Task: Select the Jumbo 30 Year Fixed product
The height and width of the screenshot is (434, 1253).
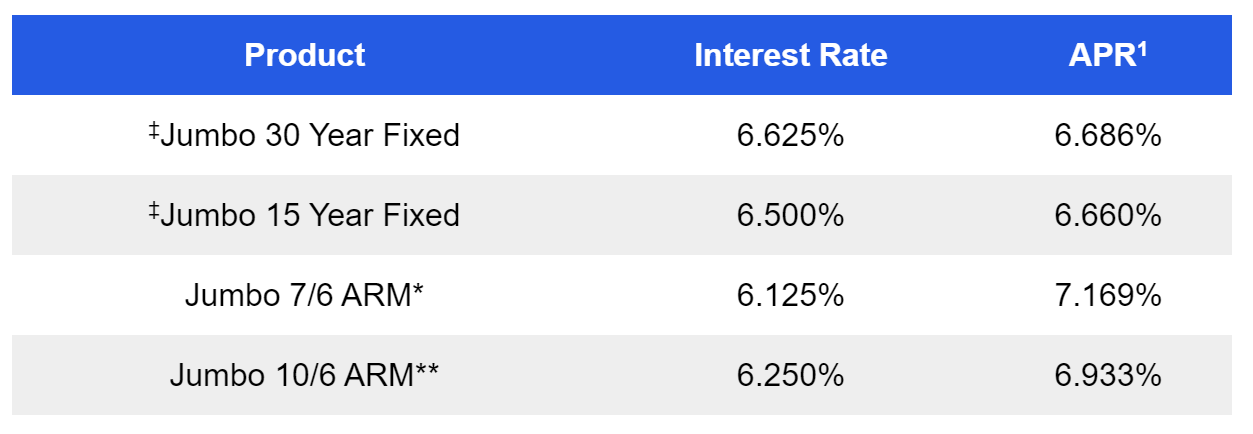Action: [310, 135]
